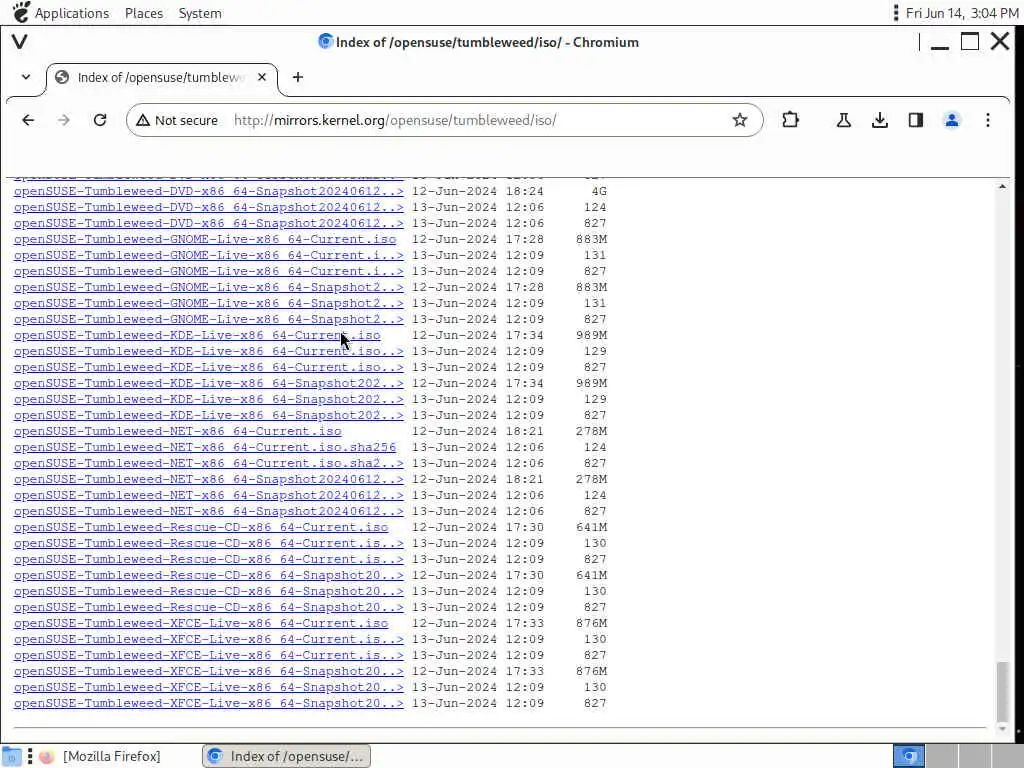Open Rescue-CD-x86_64-Current.iso link

(x=200, y=527)
